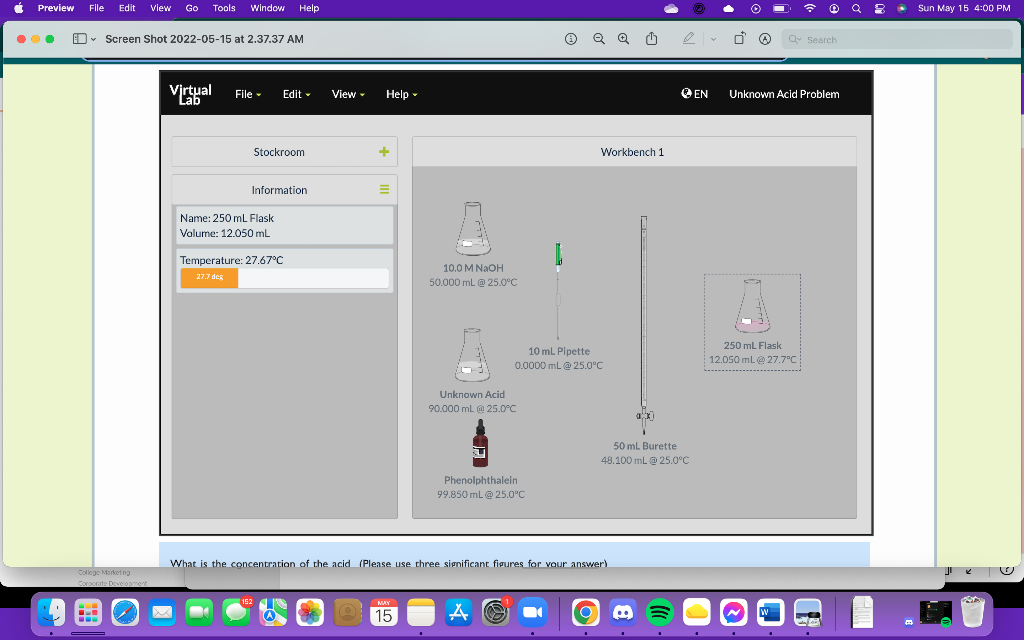This screenshot has height=640, width=1024.
Task: Click the battery status icon
Action: coord(781,8)
